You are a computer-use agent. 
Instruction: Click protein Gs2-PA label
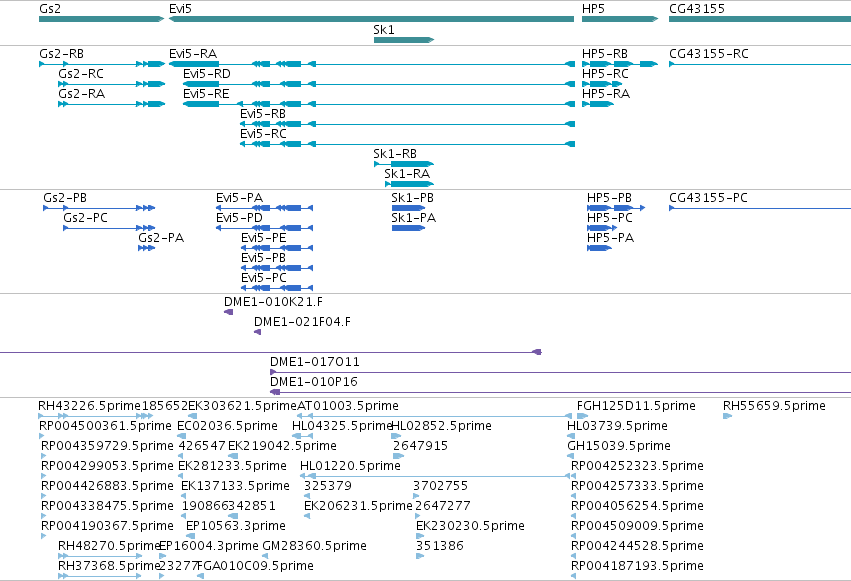tap(161, 238)
